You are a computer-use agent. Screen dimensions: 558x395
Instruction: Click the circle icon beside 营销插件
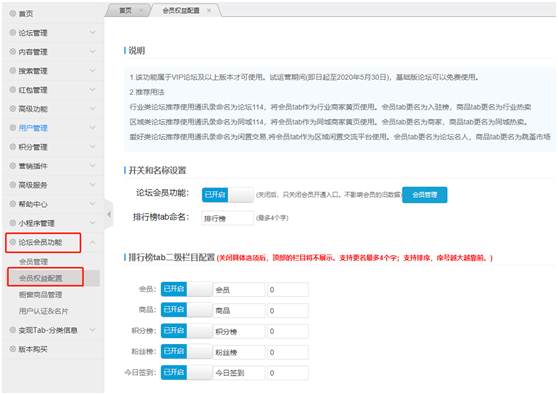tap(13, 166)
